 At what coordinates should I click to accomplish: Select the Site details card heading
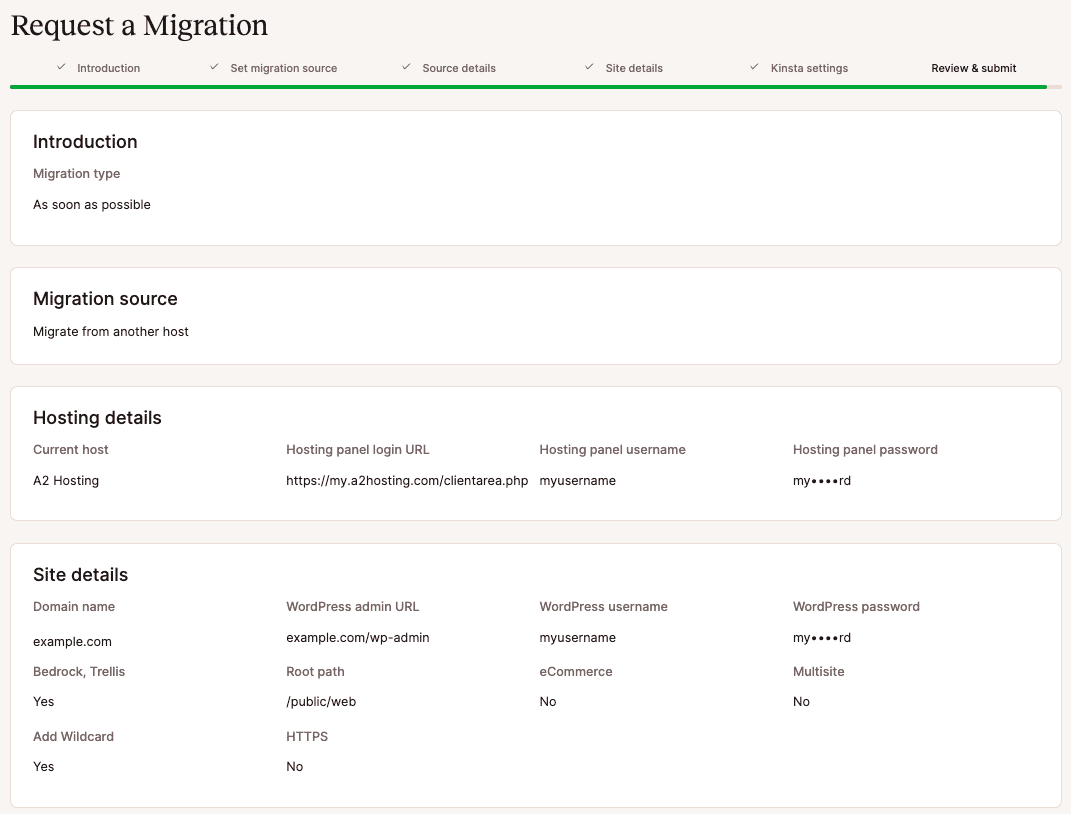80,574
